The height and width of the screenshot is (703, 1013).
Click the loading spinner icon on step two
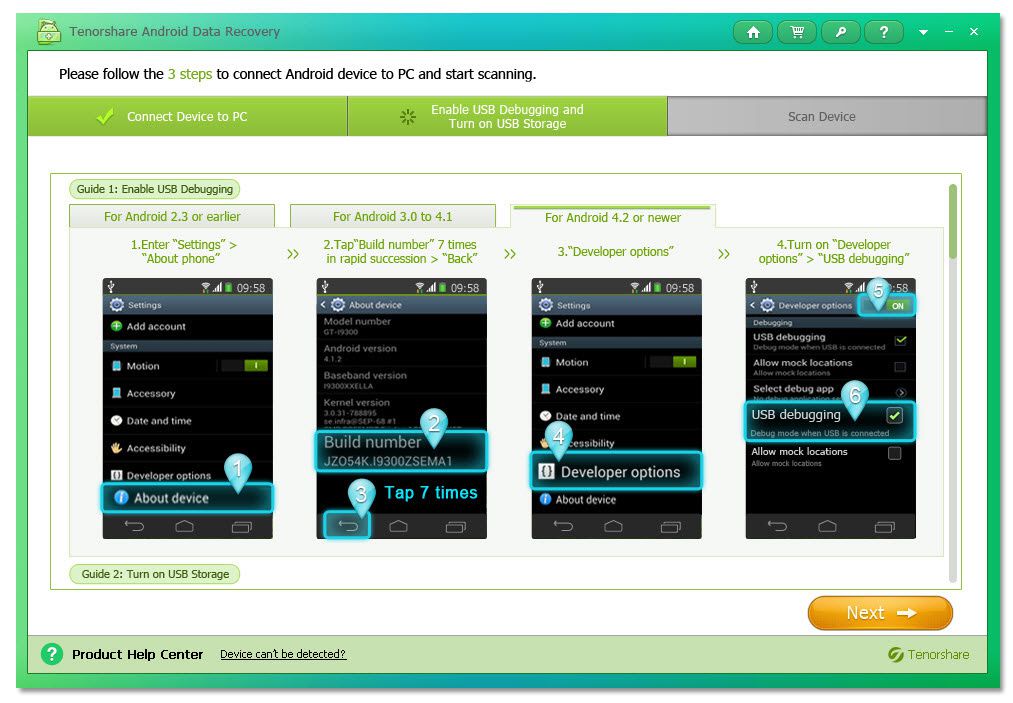(408, 117)
